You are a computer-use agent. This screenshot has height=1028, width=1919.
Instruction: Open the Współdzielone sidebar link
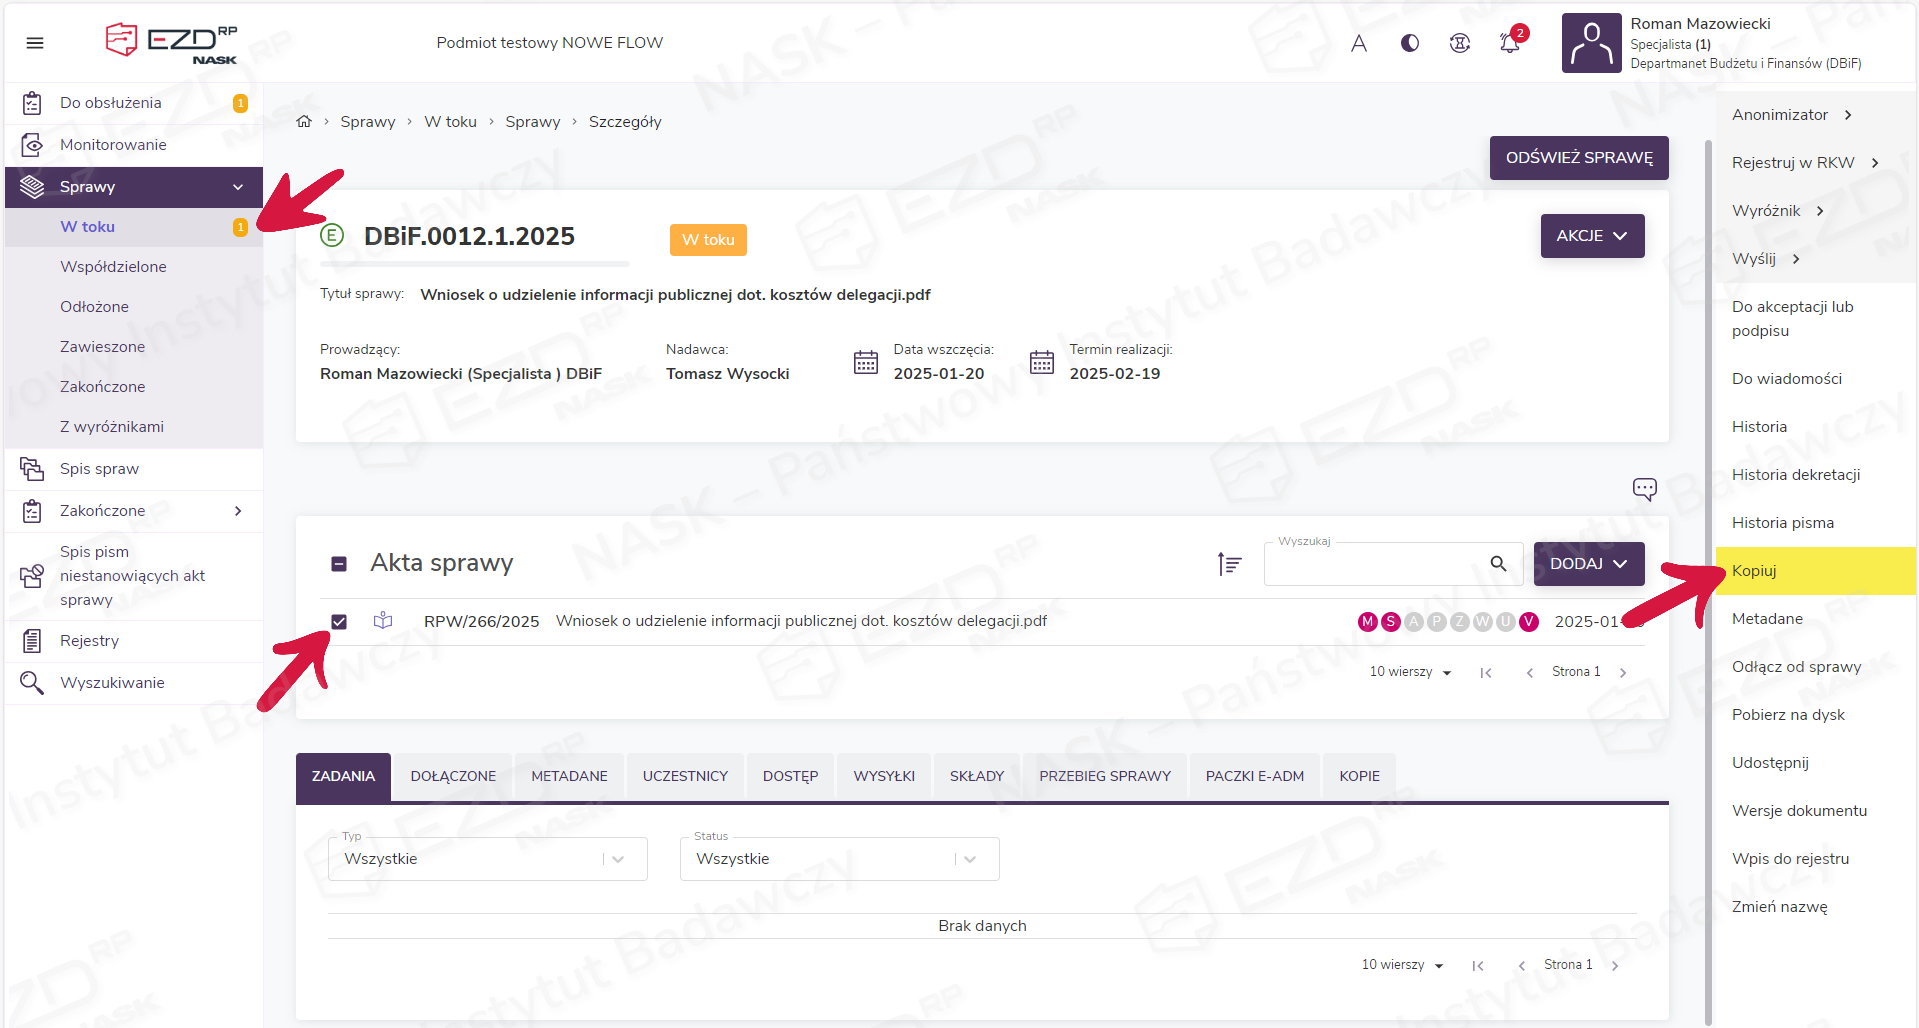(x=113, y=267)
